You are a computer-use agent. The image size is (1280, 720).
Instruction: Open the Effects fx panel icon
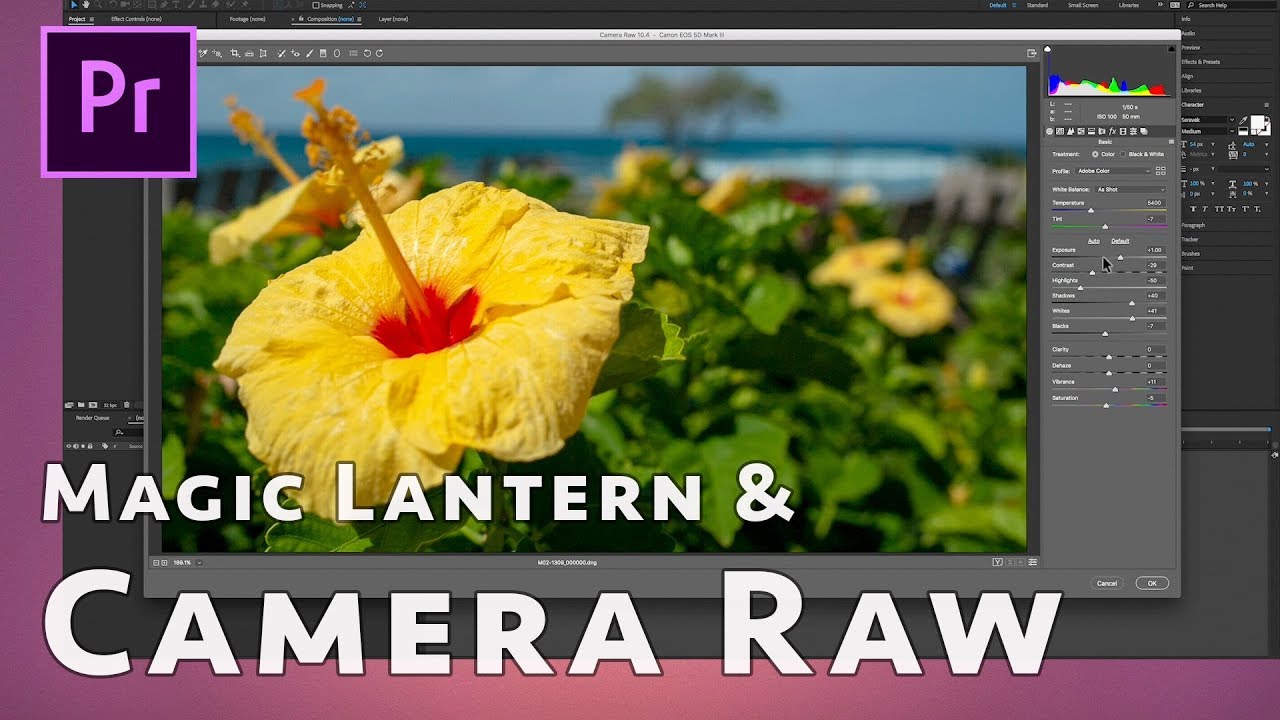(x=1112, y=131)
